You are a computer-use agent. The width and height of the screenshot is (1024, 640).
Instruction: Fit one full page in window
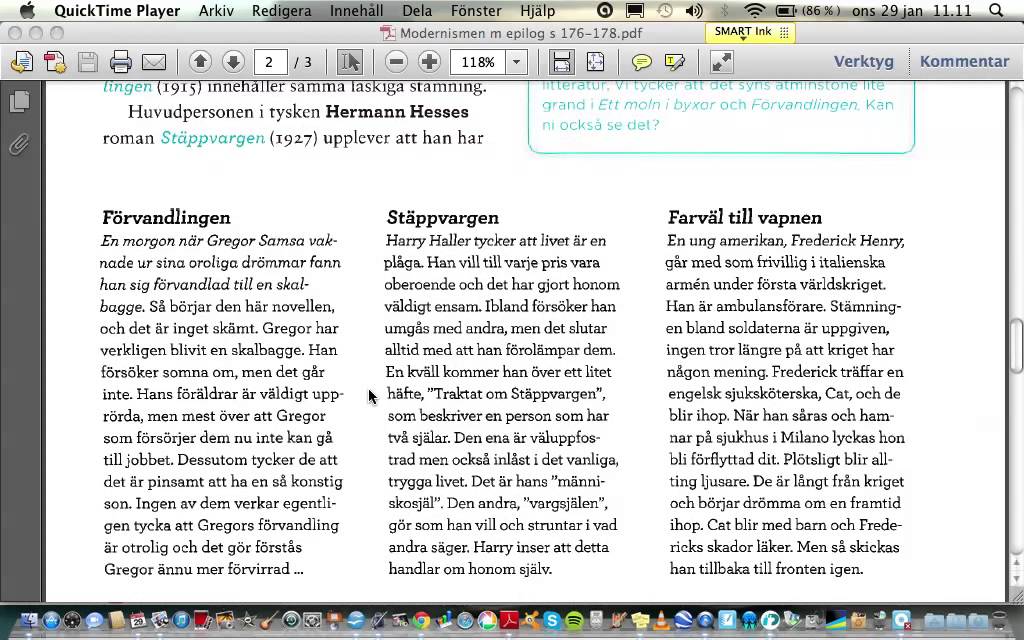pos(595,62)
